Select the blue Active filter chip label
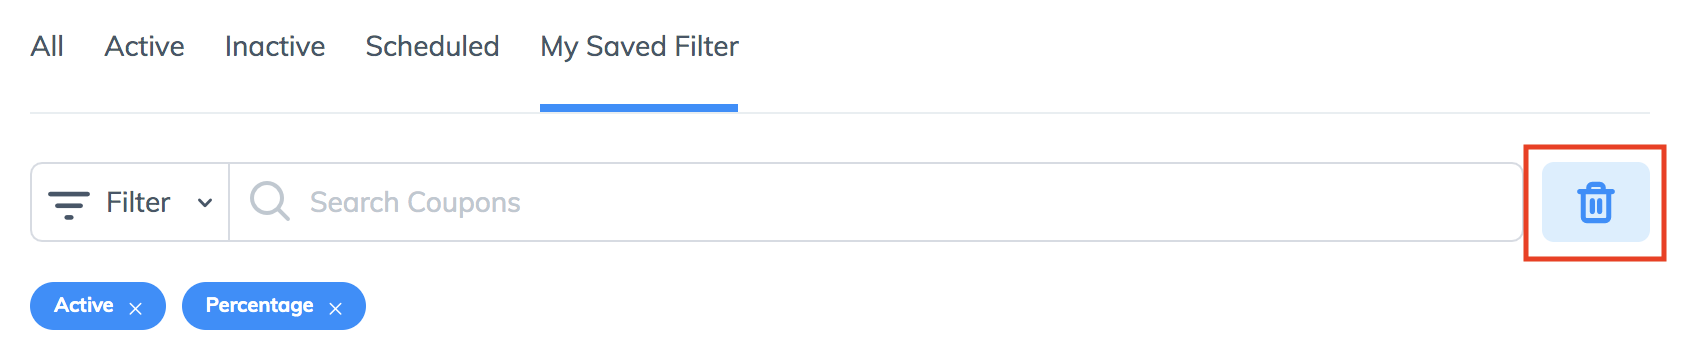 84,305
